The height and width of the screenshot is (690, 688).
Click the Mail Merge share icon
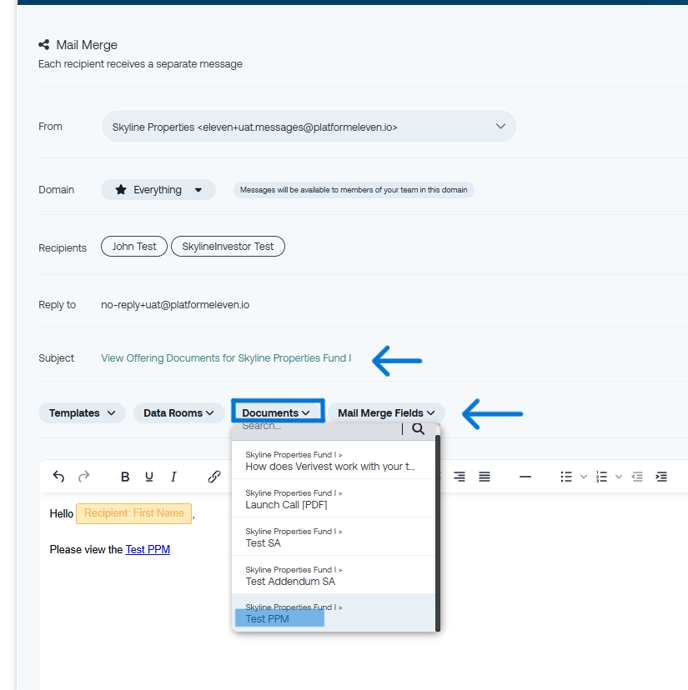[44, 44]
